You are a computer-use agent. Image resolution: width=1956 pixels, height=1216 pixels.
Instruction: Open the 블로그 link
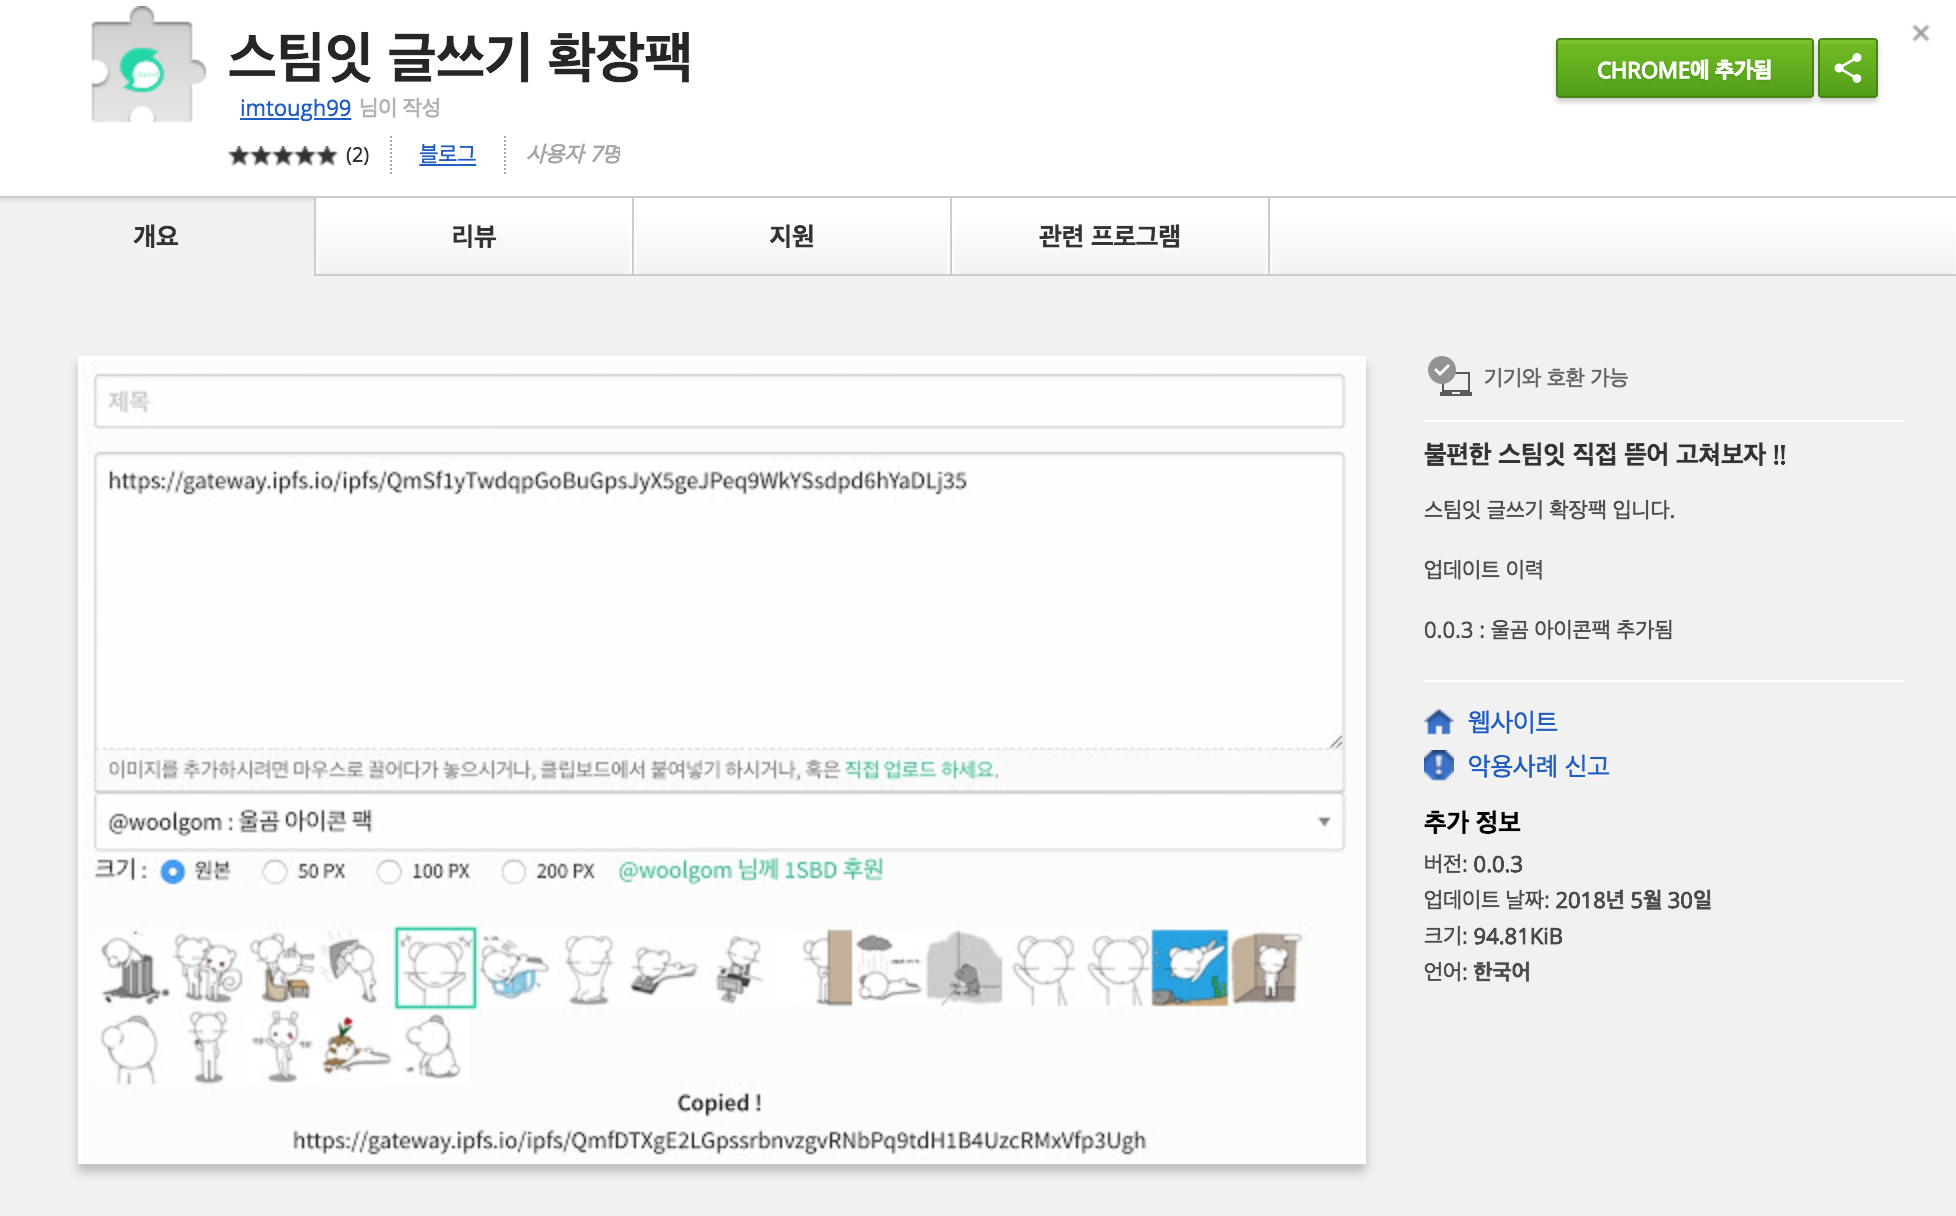tap(447, 154)
